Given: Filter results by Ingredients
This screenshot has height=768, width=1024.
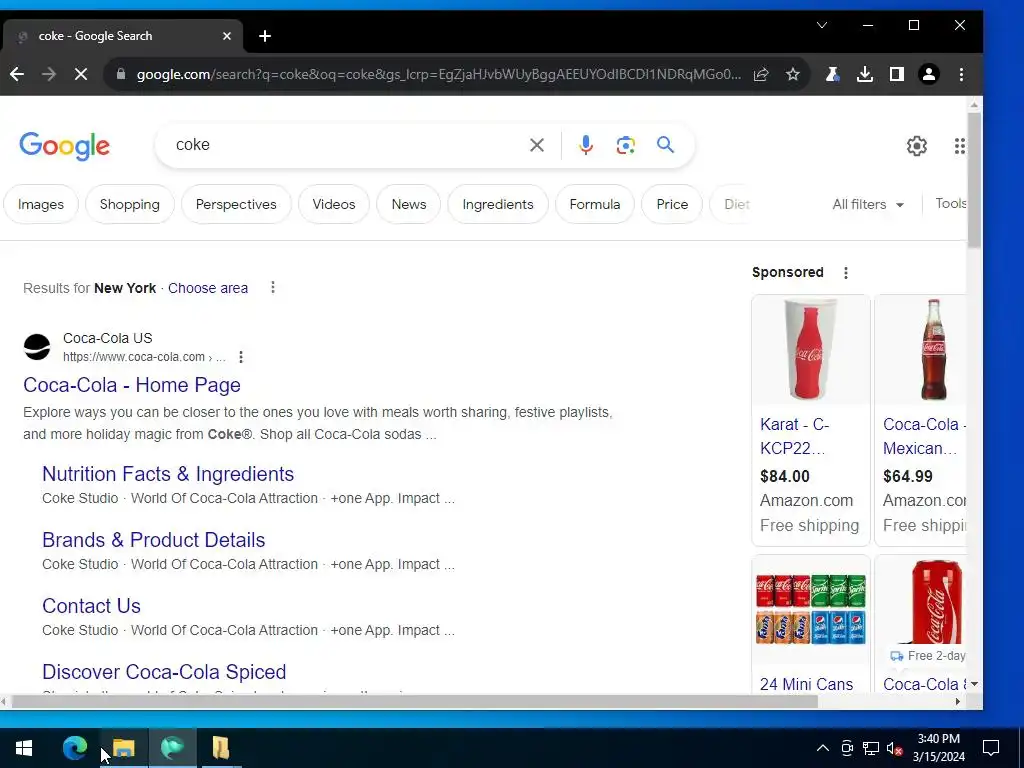Looking at the screenshot, I should tap(498, 204).
